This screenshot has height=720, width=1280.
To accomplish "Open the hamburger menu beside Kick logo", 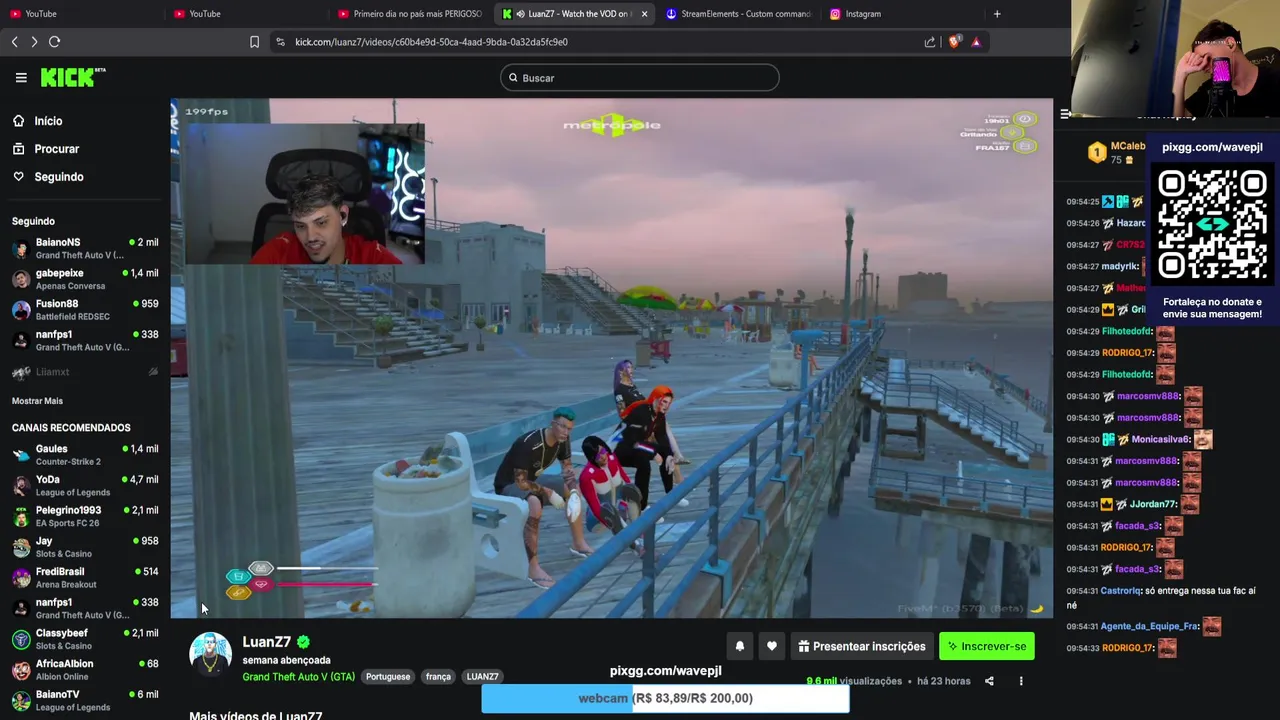I will [x=21, y=77].
